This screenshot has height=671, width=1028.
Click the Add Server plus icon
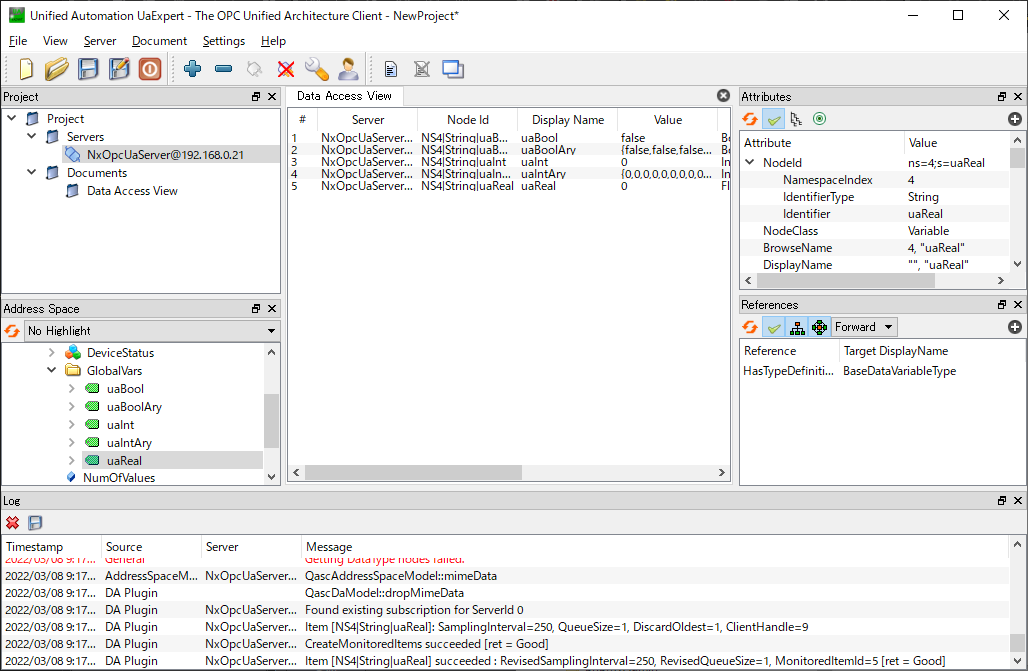[x=193, y=69]
